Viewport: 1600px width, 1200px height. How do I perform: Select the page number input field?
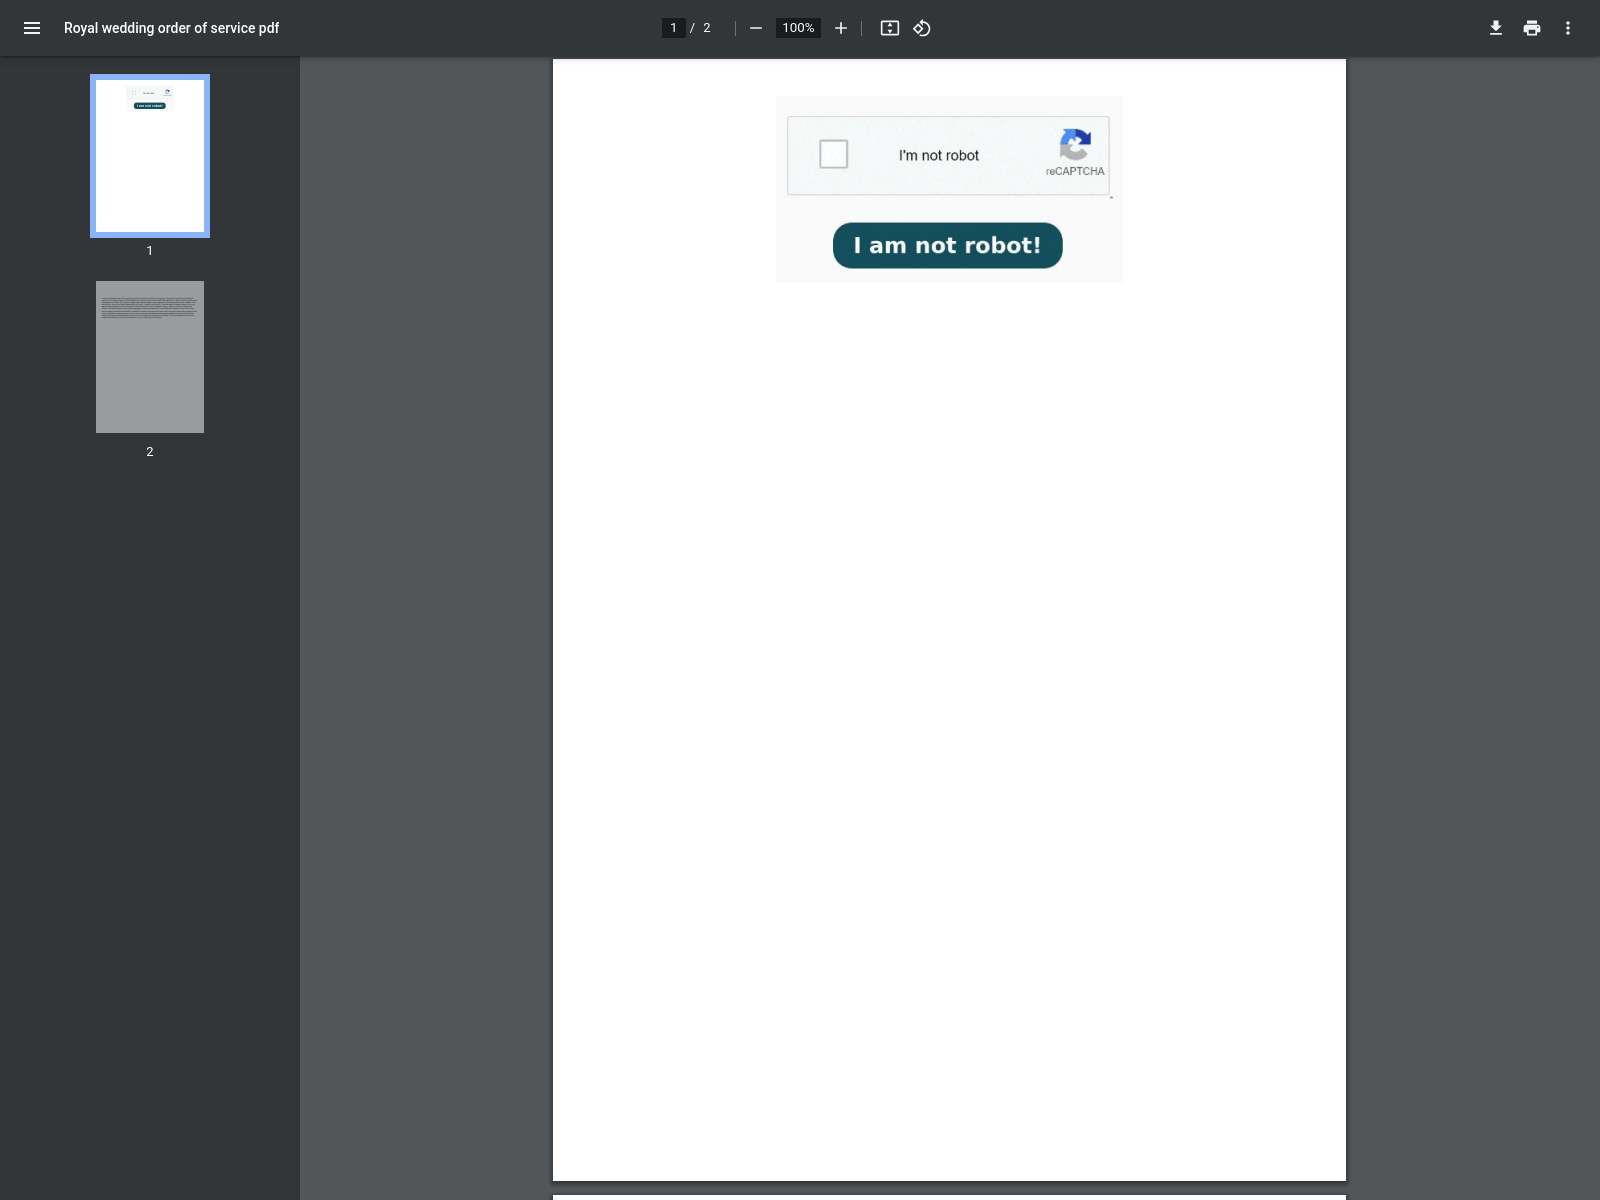pyautogui.click(x=673, y=28)
